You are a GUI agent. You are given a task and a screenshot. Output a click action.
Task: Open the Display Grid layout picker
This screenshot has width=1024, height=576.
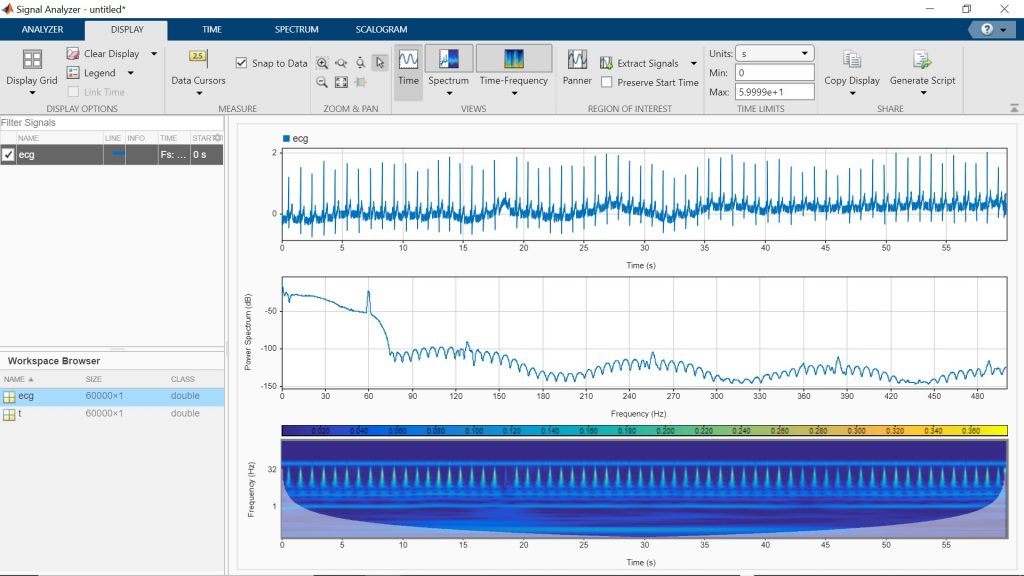[x=32, y=60]
